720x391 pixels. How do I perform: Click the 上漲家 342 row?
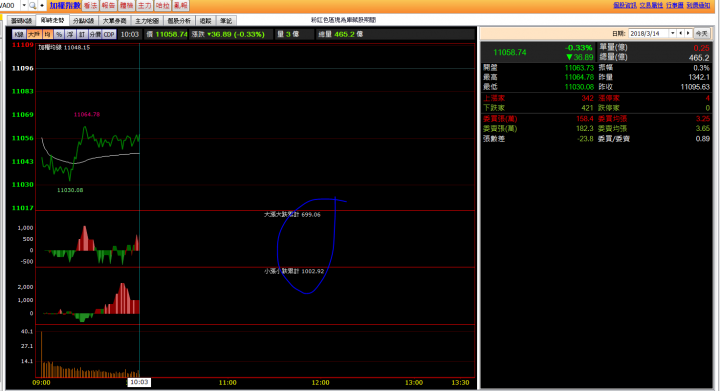pos(539,98)
